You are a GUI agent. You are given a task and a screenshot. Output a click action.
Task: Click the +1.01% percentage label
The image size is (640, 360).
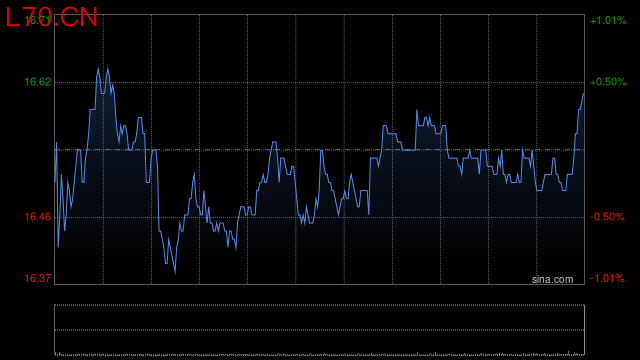[x=608, y=20]
